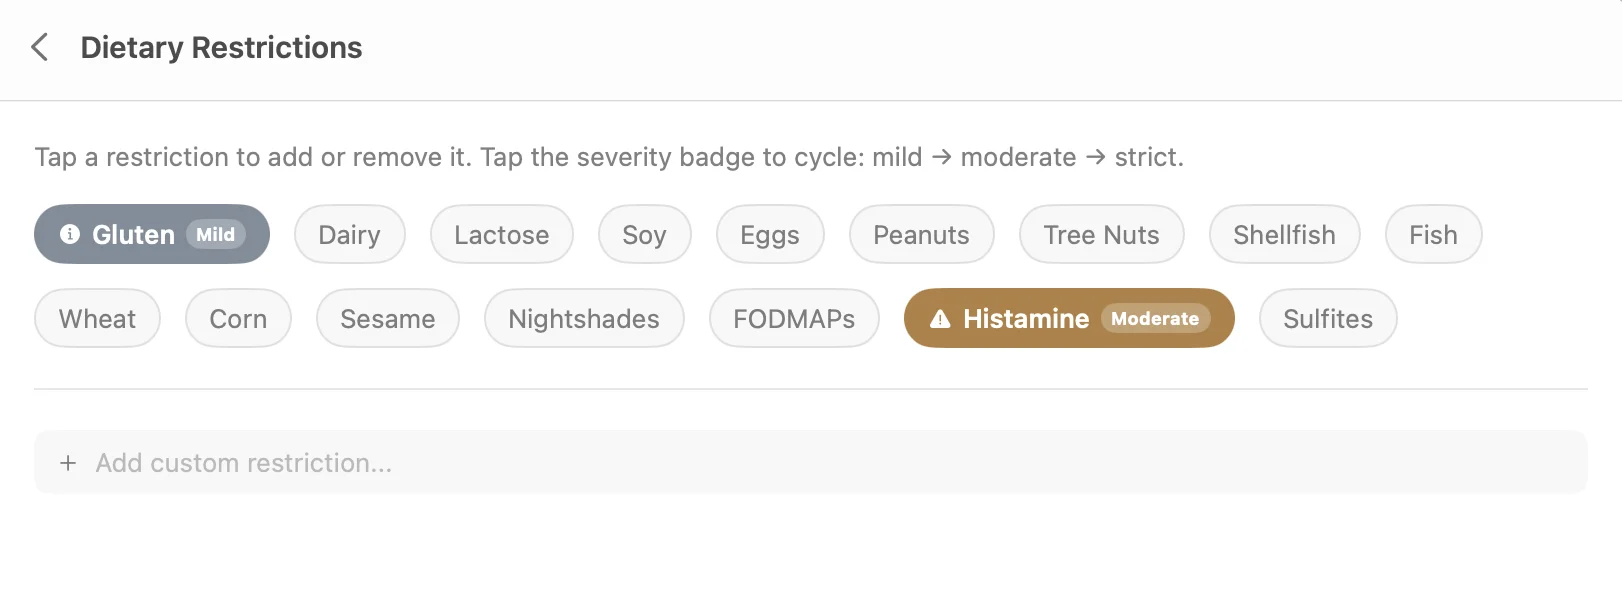Viewport: 1622px width, 610px height.
Task: Toggle the Lactose restriction on
Action: pyautogui.click(x=501, y=234)
